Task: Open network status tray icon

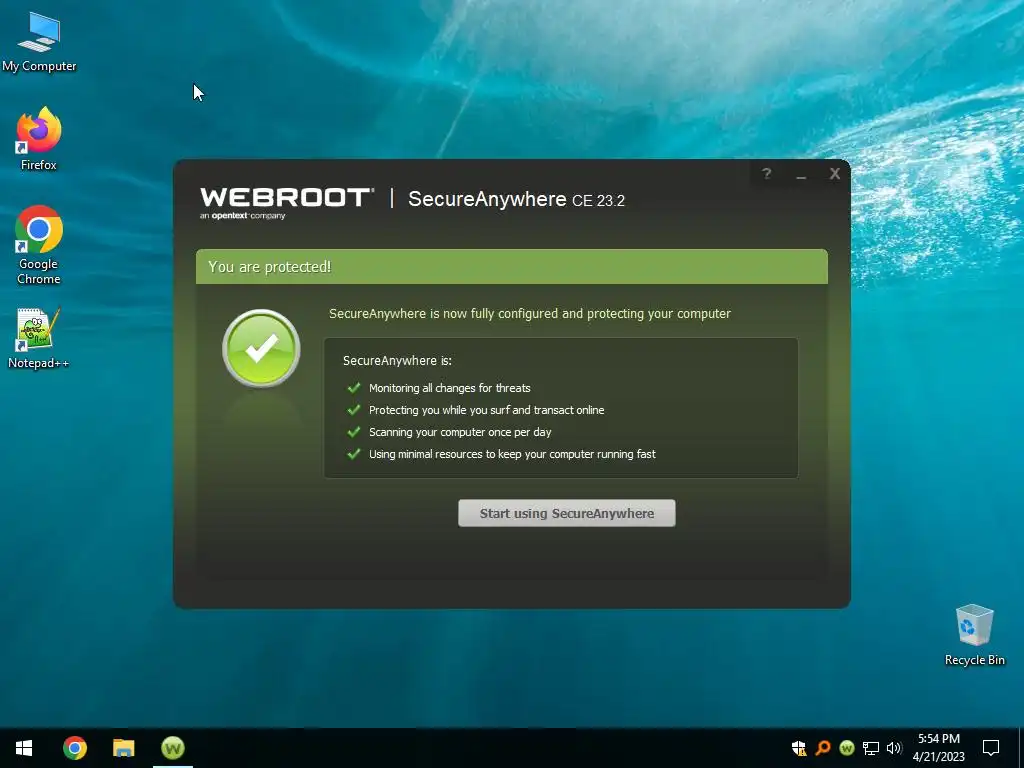Action: [x=871, y=748]
